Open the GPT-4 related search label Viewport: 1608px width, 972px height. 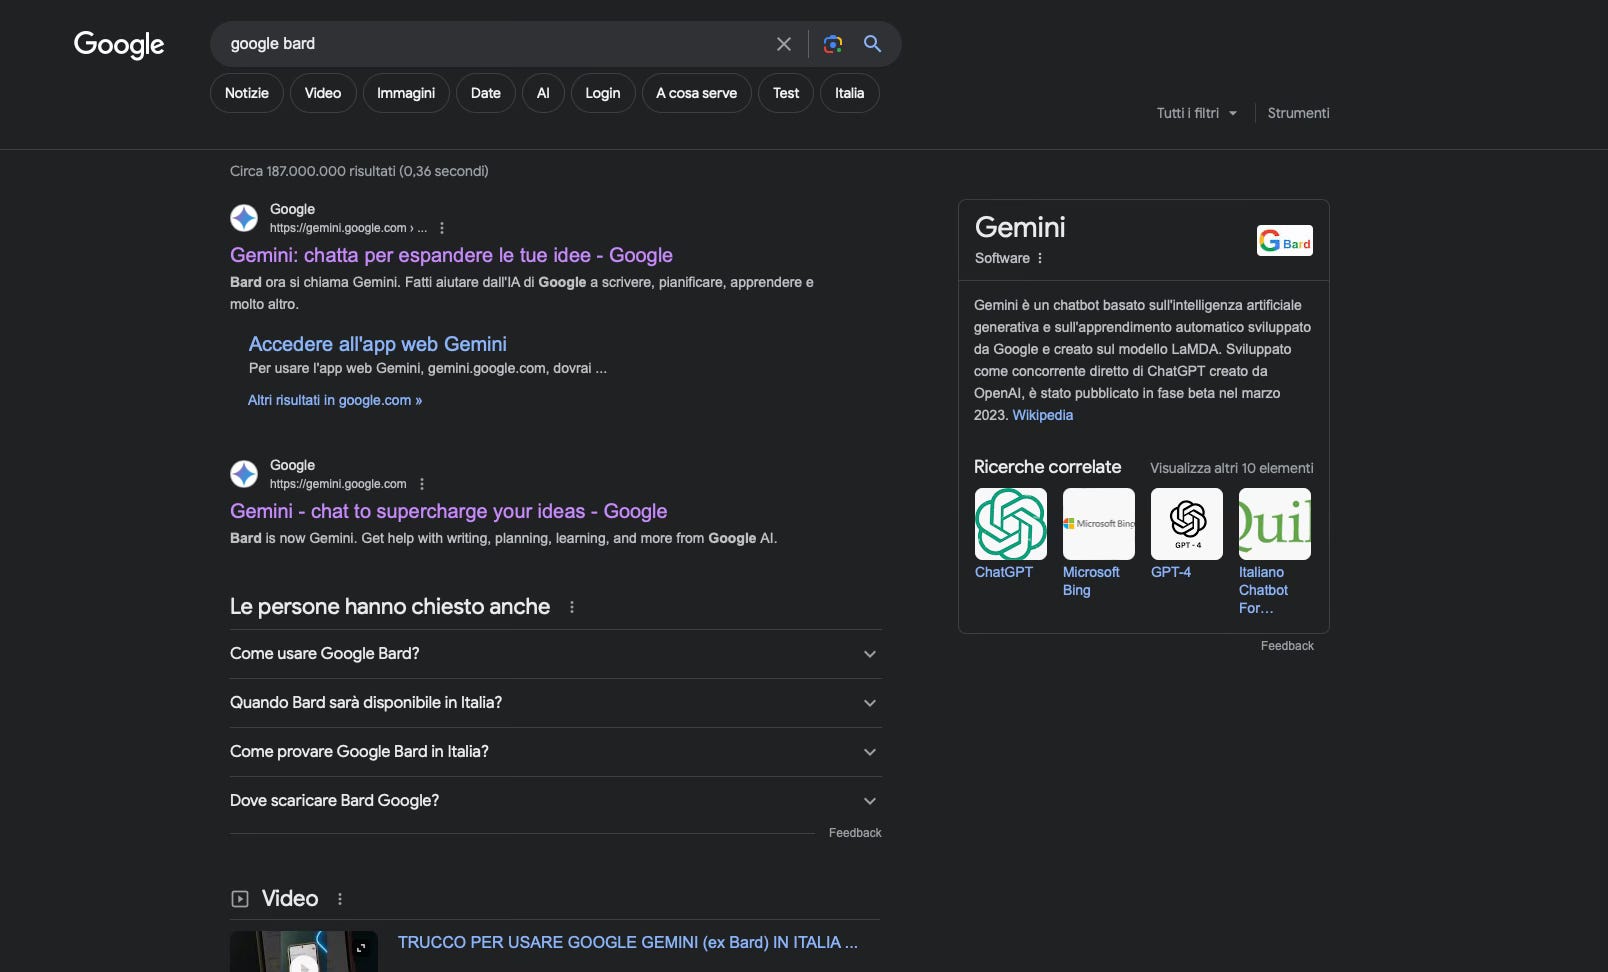tap(1171, 572)
